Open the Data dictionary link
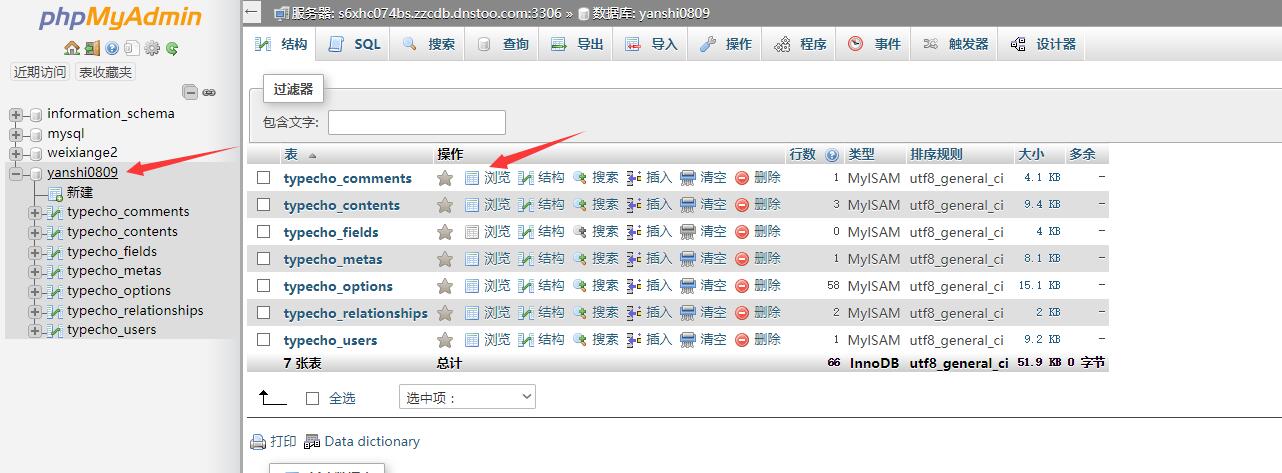Screen dimensions: 1282x473 click(x=371, y=441)
